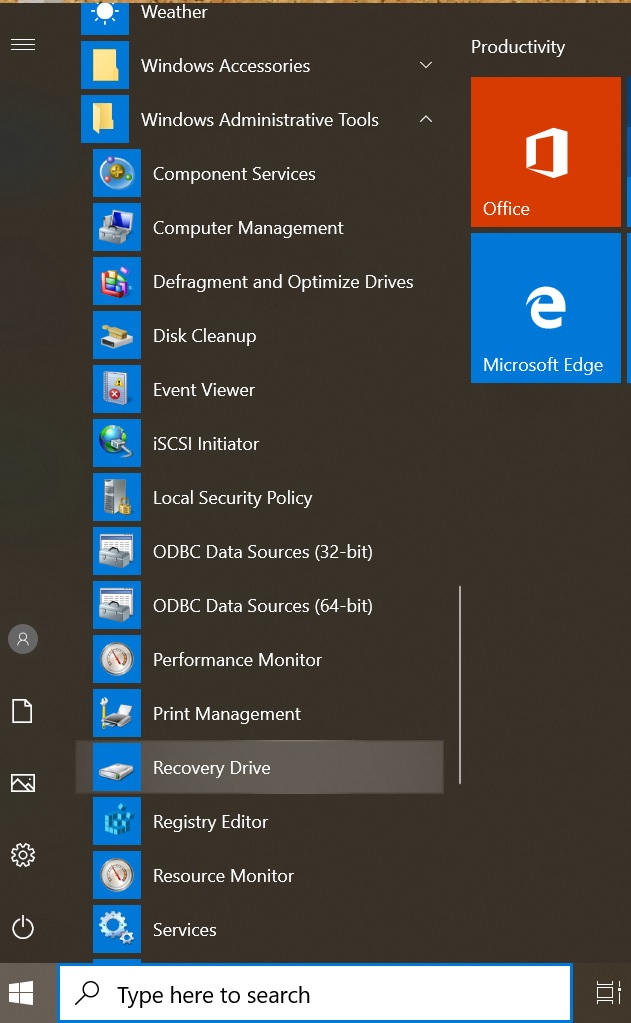Select iSCSI Initiator text
This screenshot has height=1023, width=631.
pyautogui.click(x=206, y=444)
